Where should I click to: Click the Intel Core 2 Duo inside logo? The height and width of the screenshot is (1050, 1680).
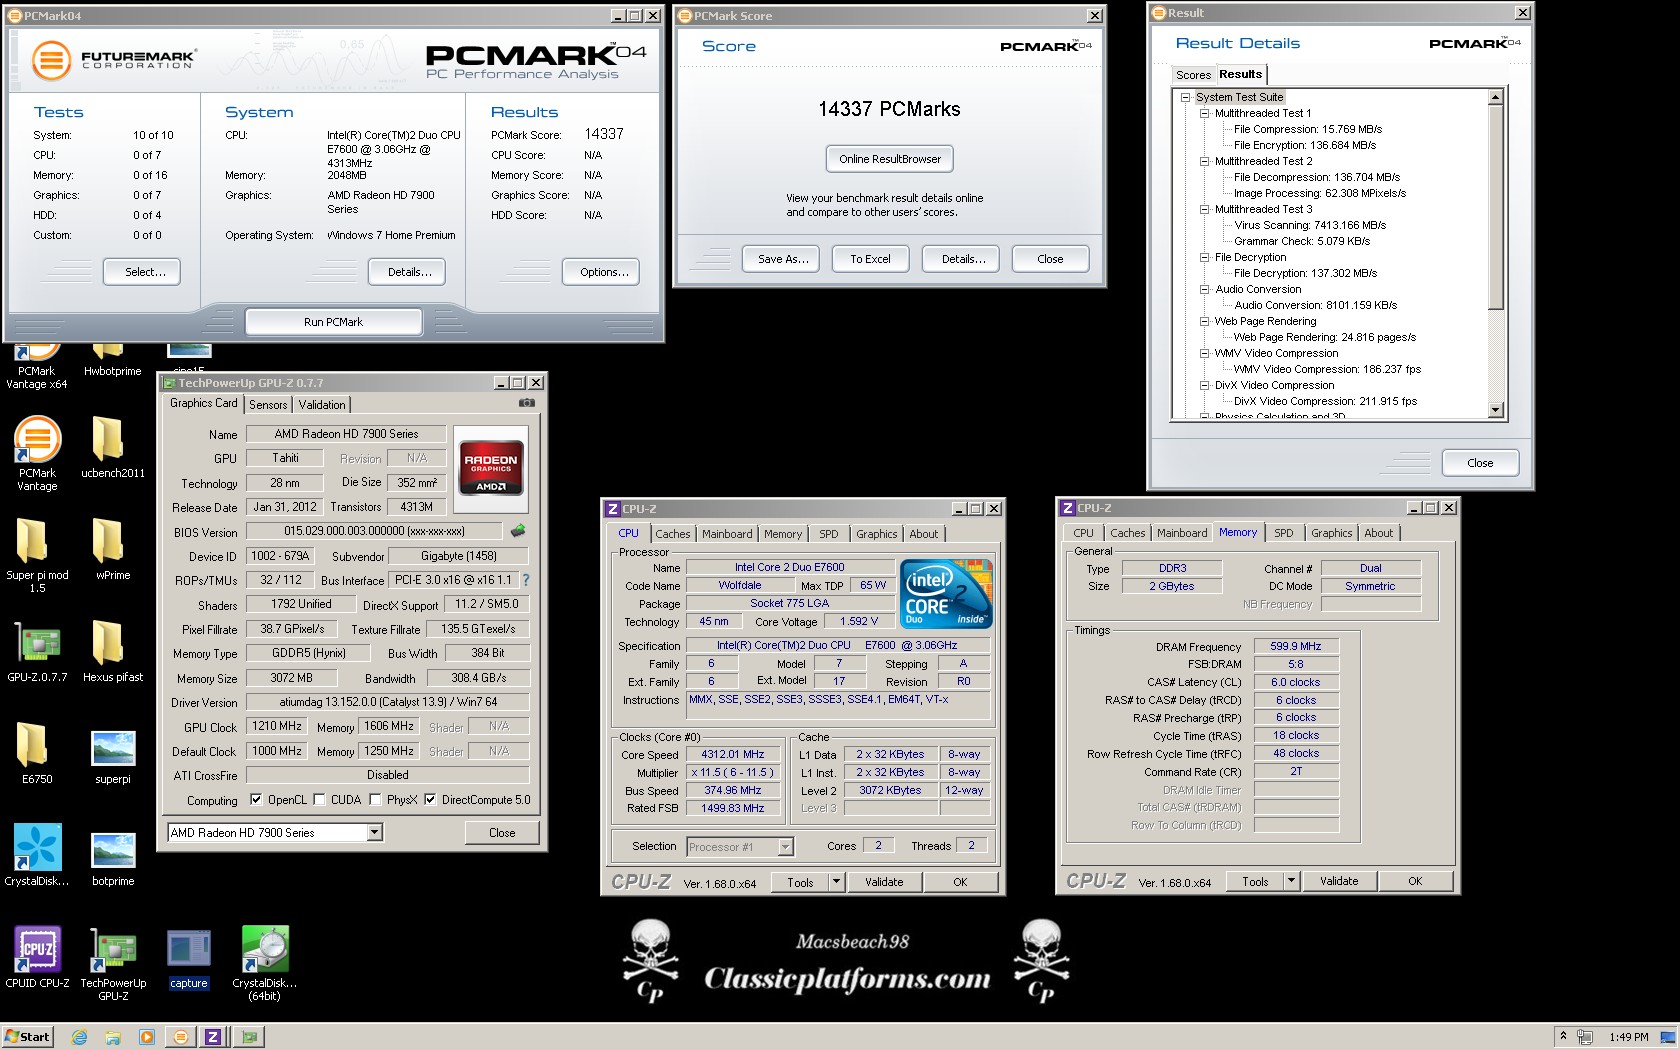pyautogui.click(x=945, y=593)
